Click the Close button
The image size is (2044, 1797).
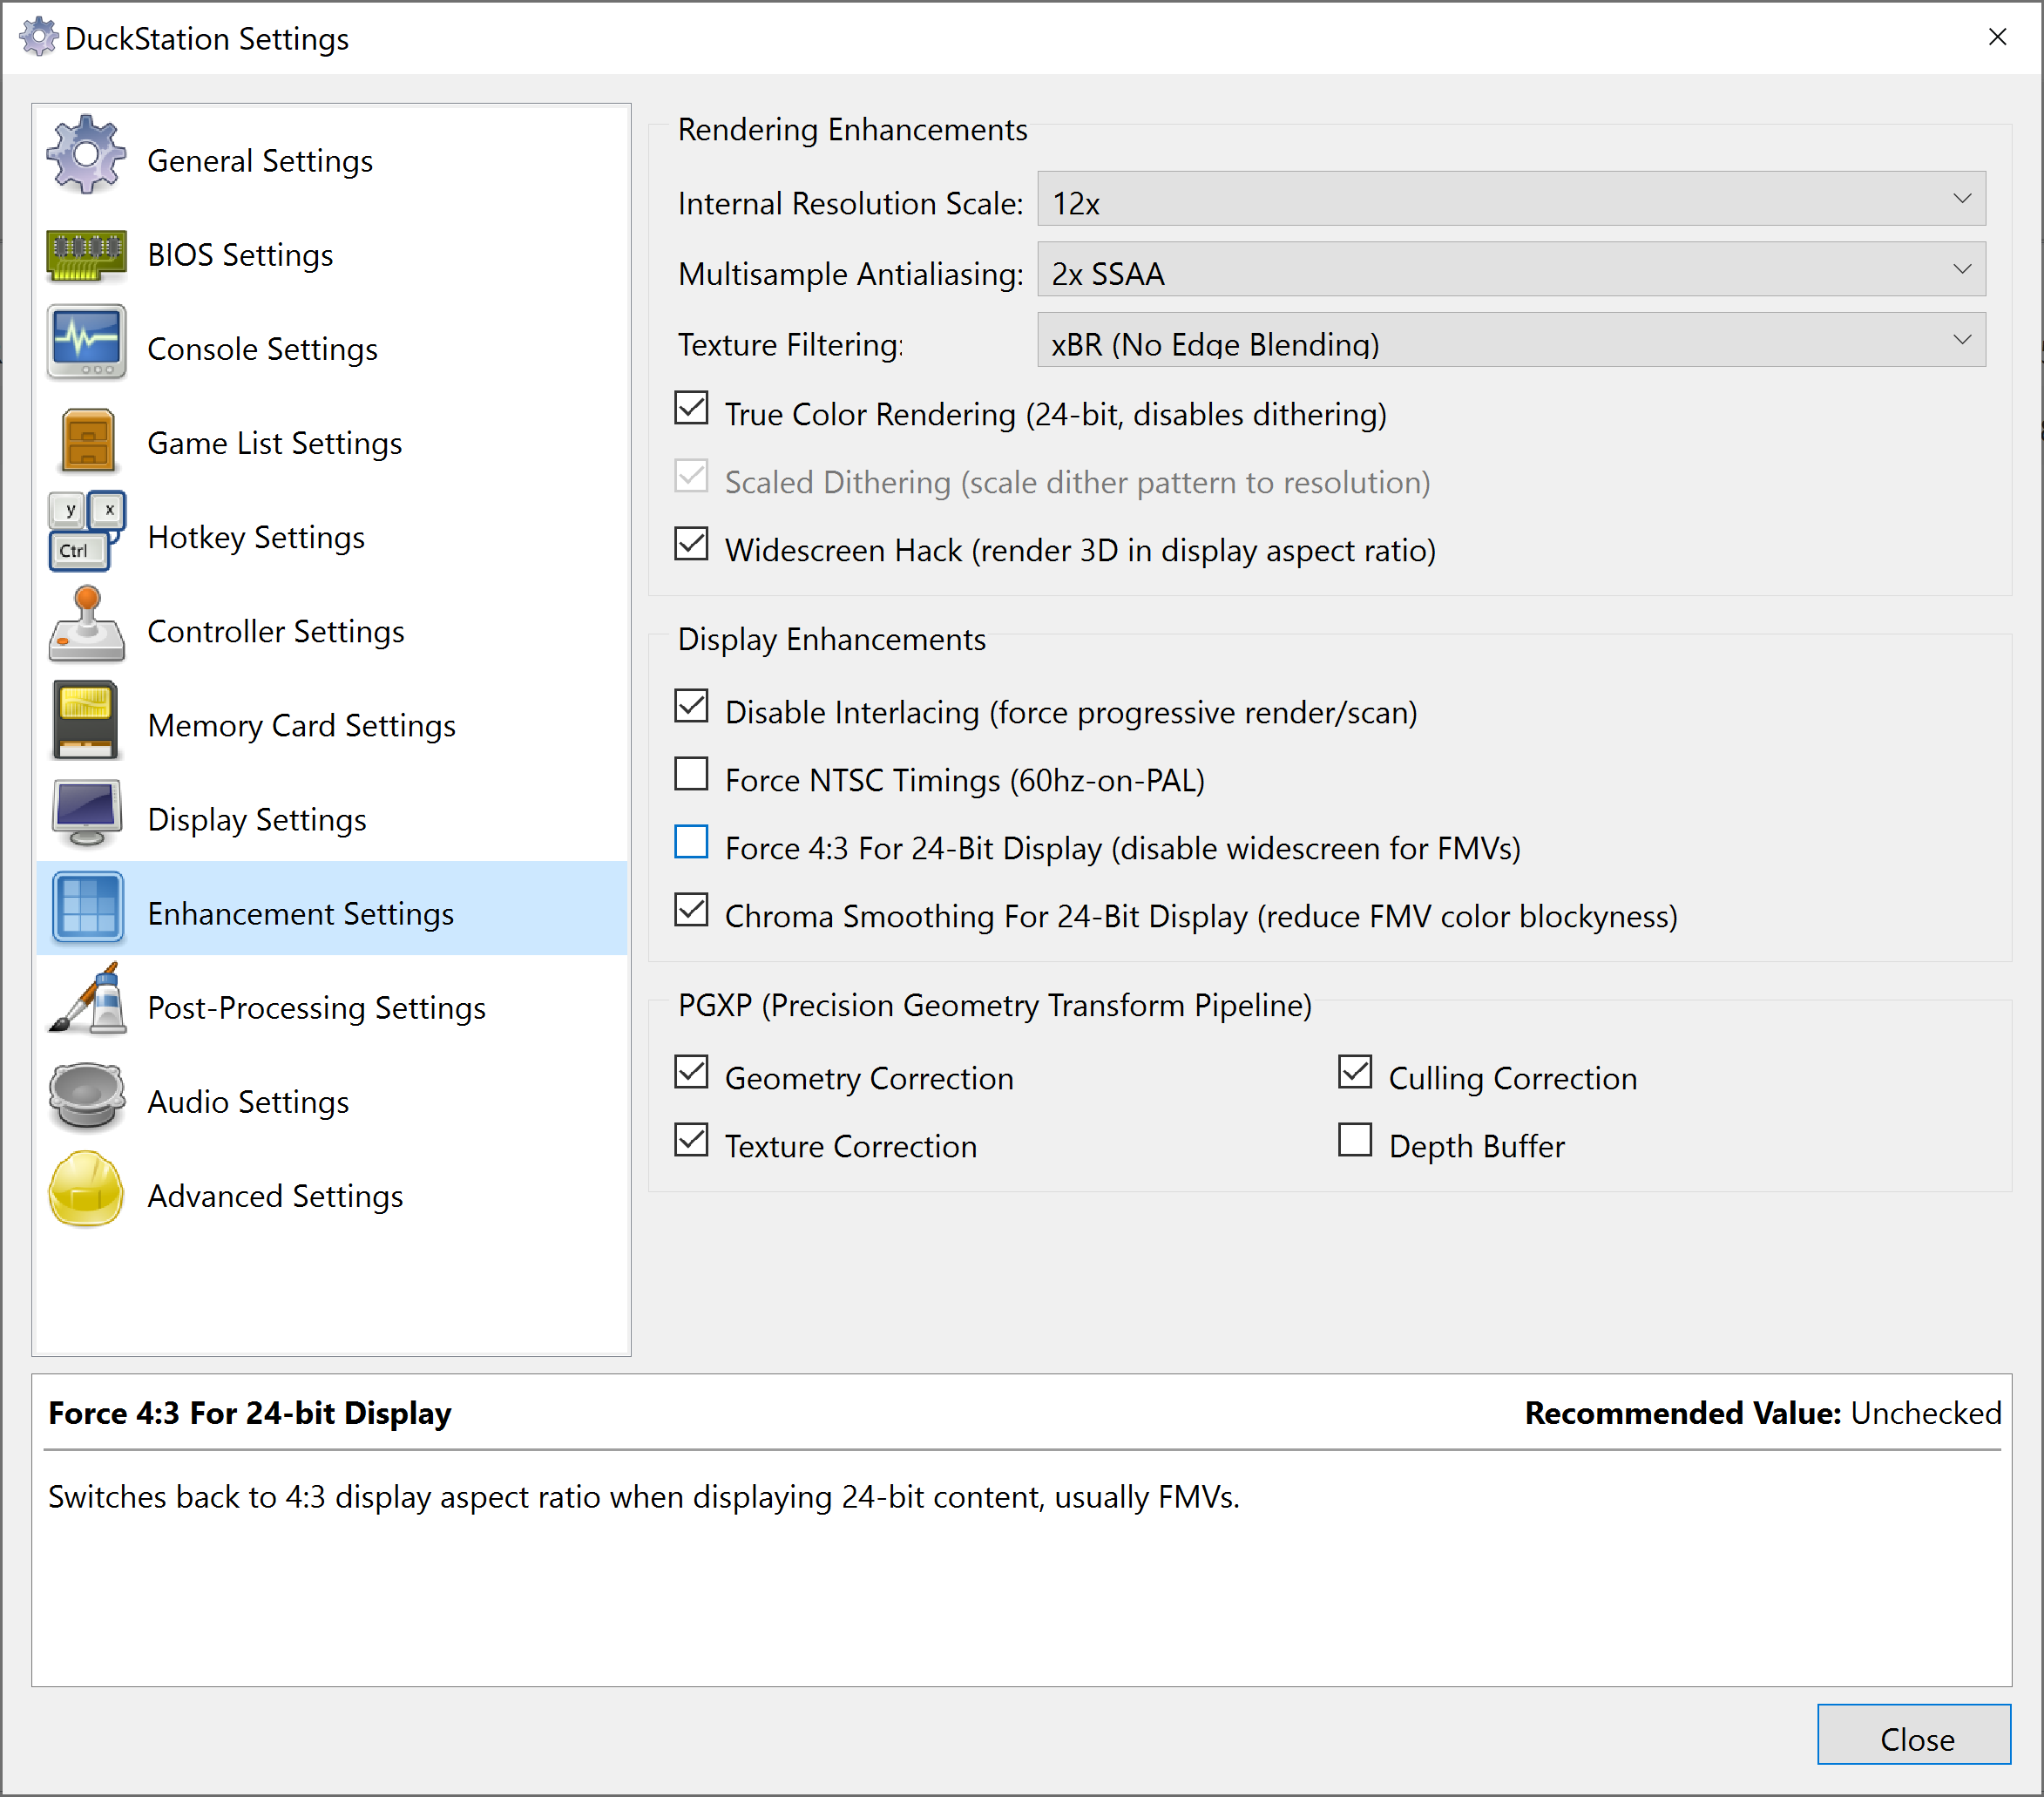pos(1914,1737)
